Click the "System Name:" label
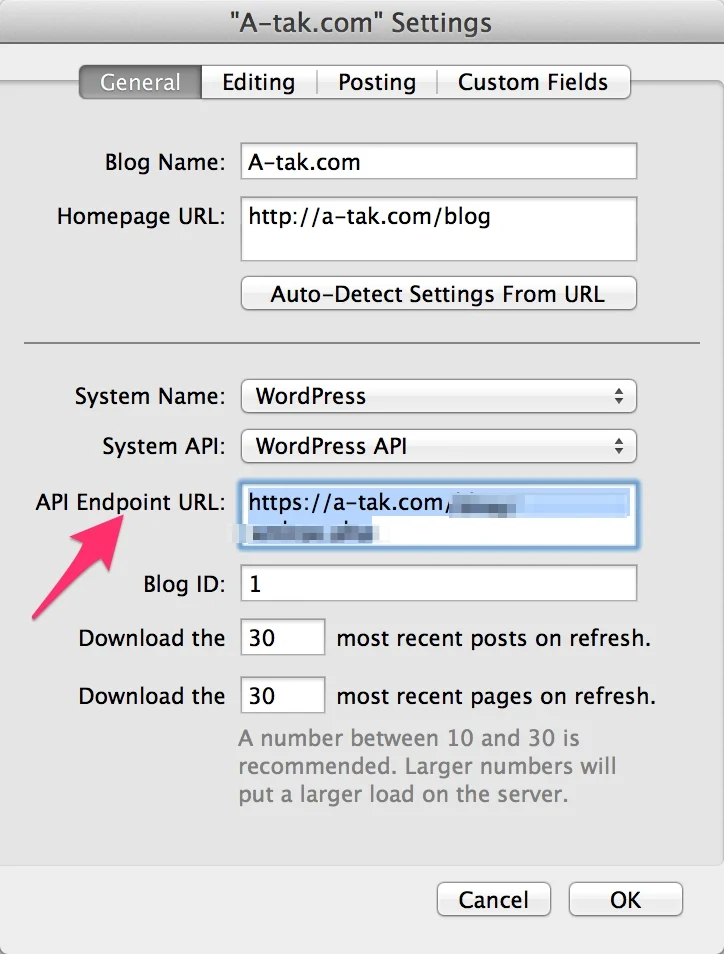 coord(150,396)
